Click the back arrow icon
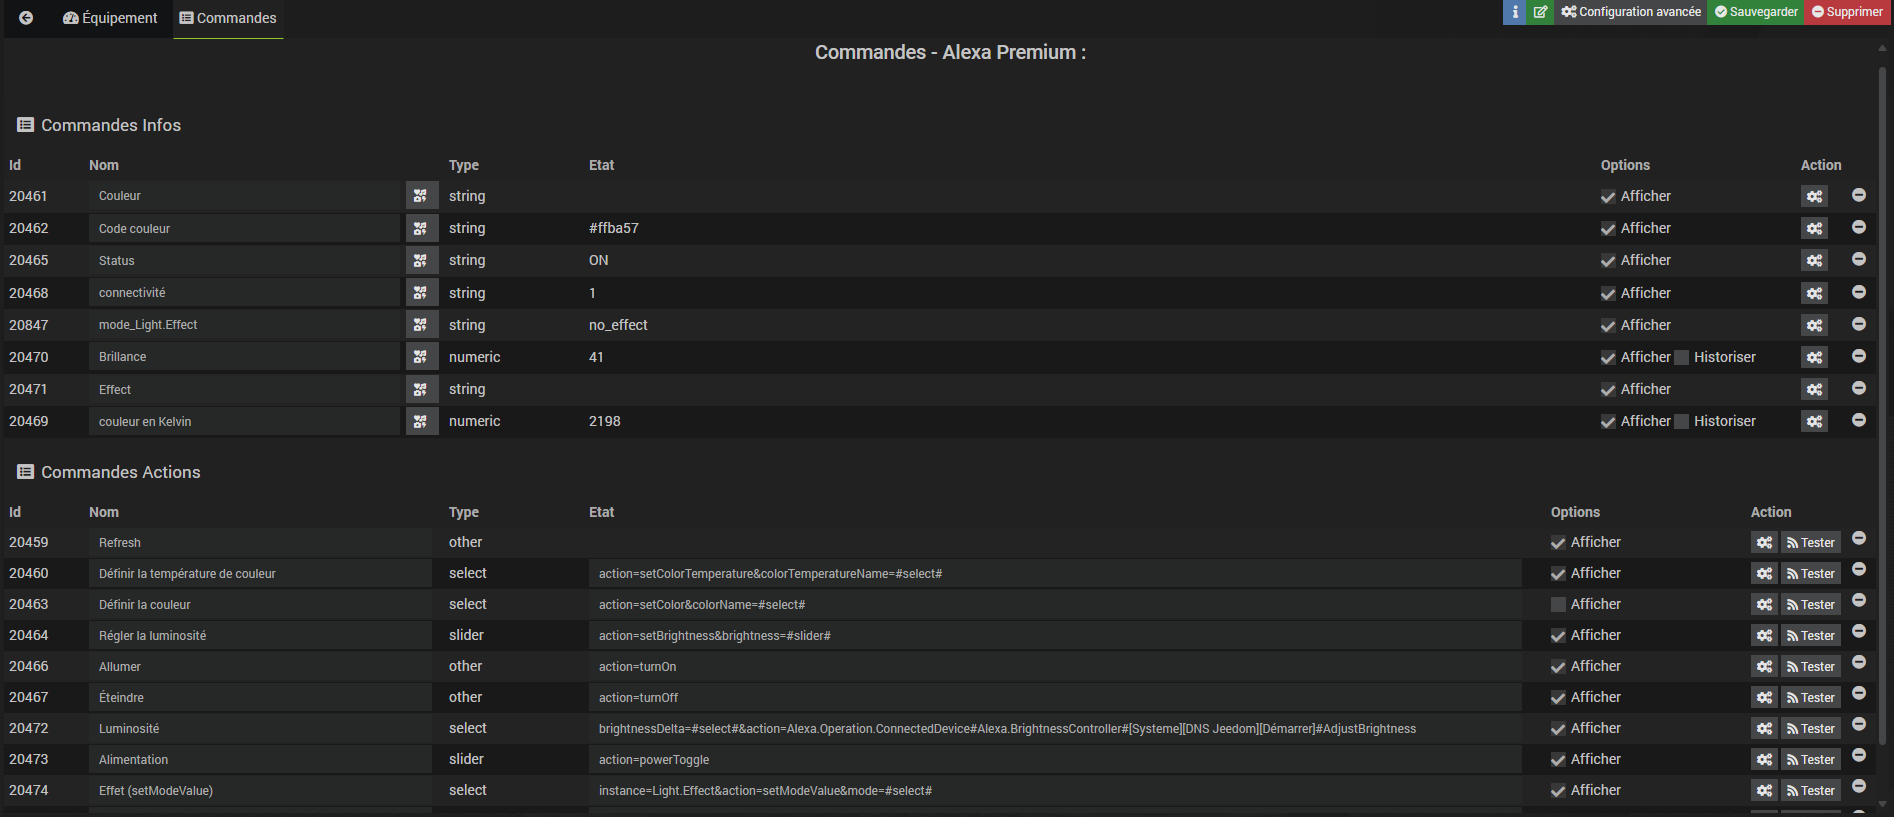 26,18
